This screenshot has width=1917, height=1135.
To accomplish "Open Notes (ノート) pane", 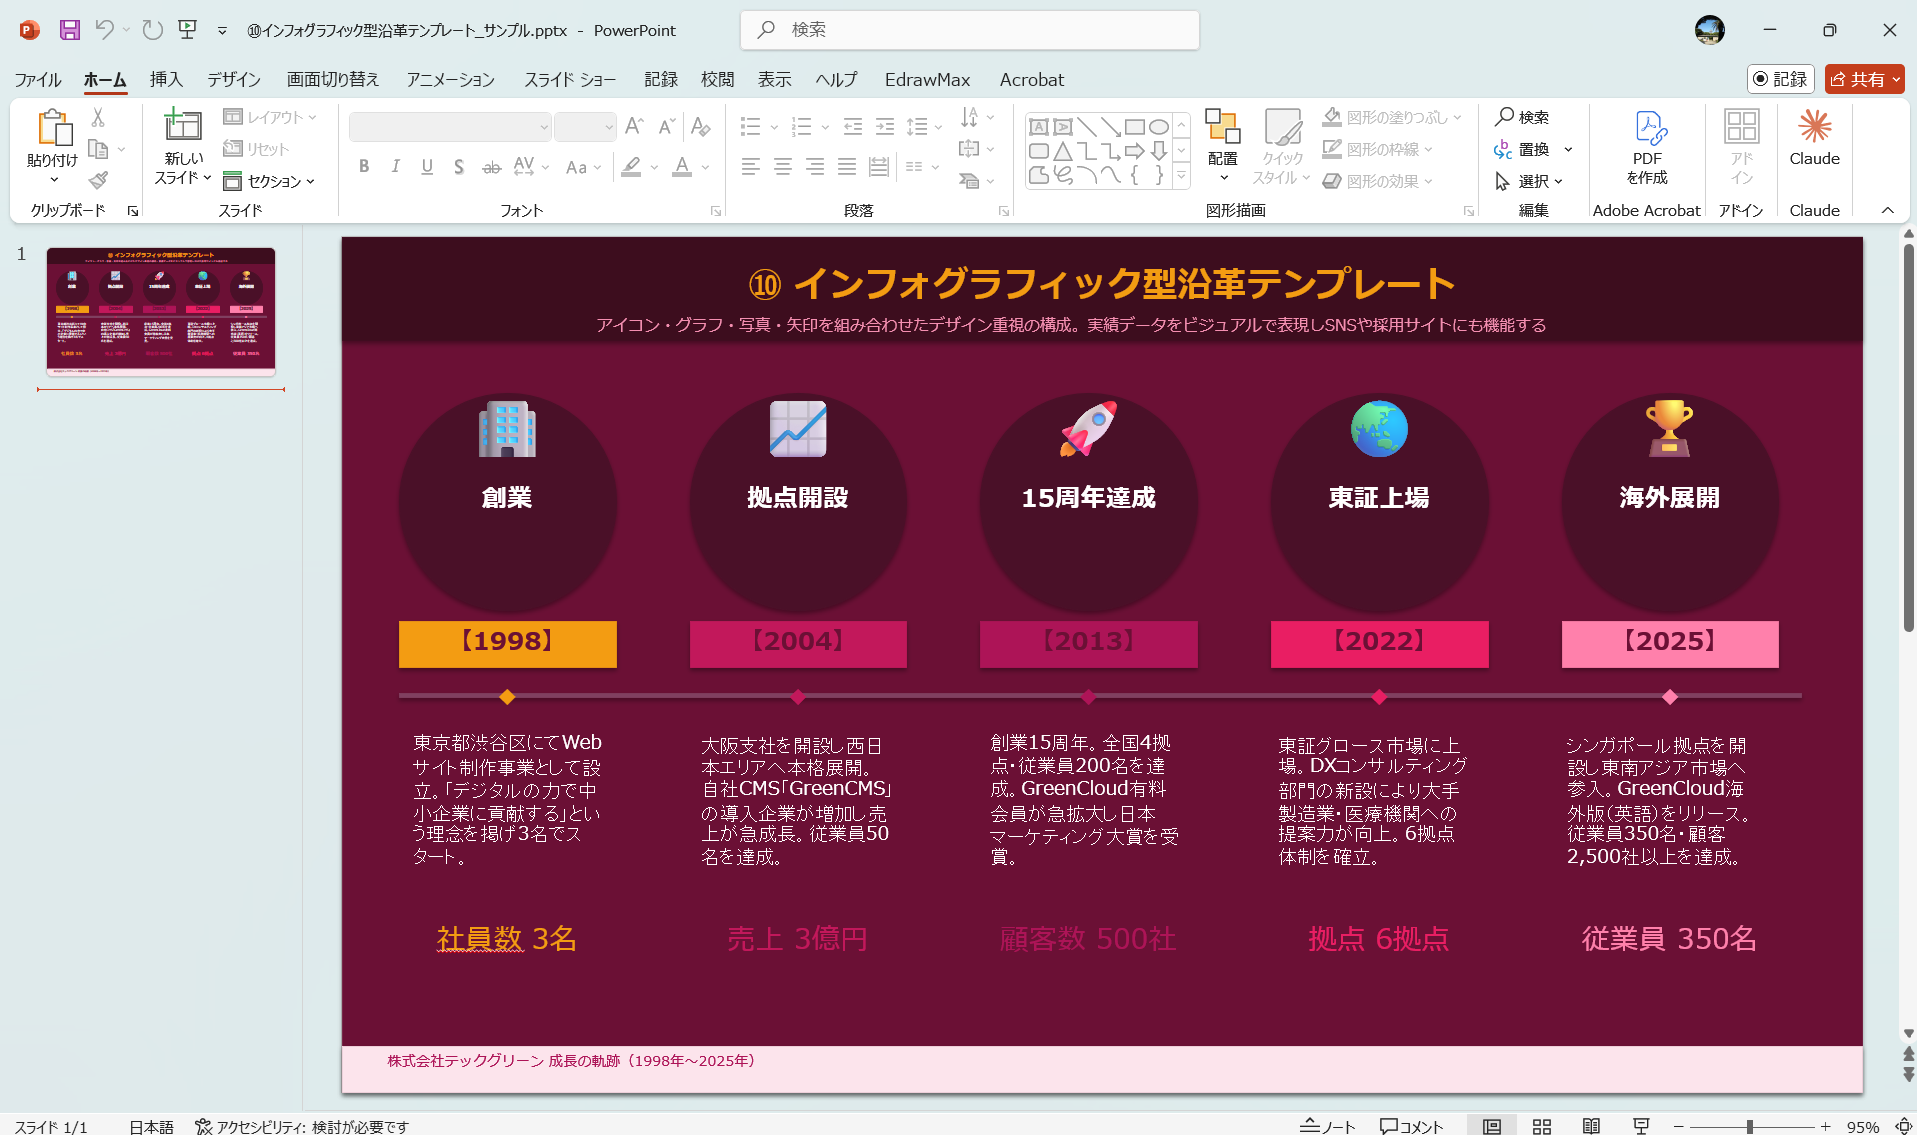I will (1328, 1126).
